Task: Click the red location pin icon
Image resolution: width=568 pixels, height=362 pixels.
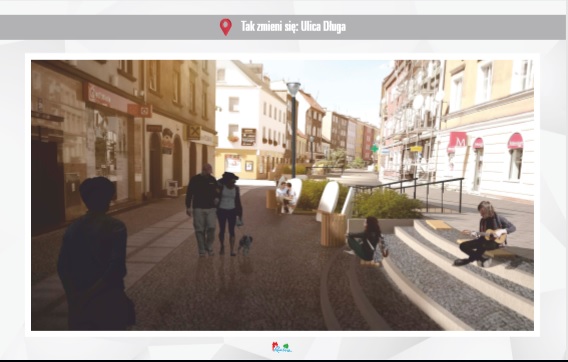Action: tap(226, 27)
